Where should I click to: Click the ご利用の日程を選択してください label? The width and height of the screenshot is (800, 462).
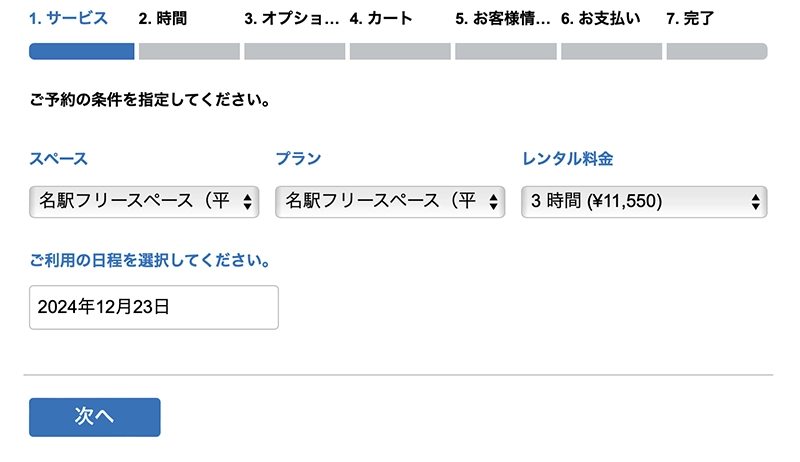pyautogui.click(x=151, y=260)
